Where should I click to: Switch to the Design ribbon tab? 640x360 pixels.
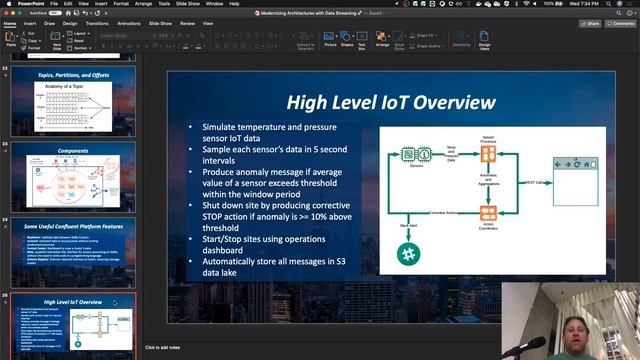pyautogui.click(x=70, y=24)
